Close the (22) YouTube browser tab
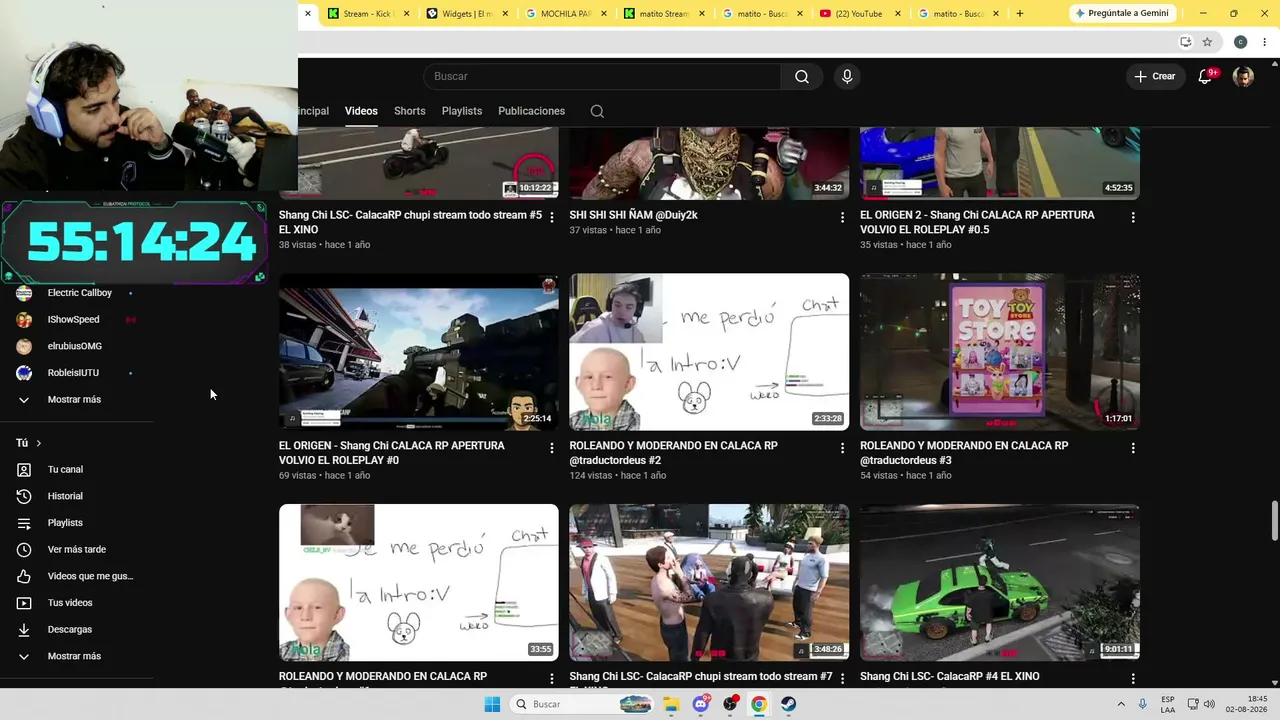The width and height of the screenshot is (1280, 720). (898, 14)
